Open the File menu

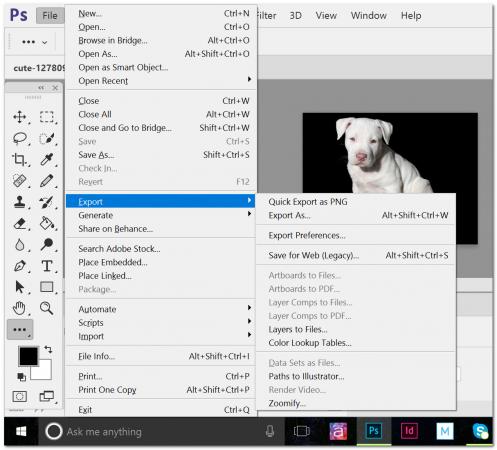[x=50, y=15]
